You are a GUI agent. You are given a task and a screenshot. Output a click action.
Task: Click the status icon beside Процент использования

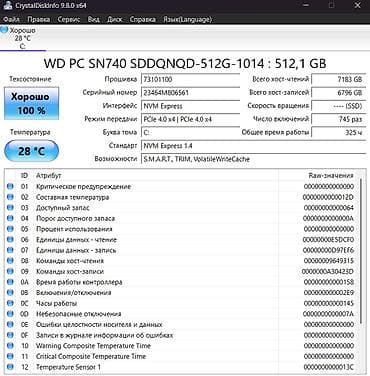click(x=10, y=229)
